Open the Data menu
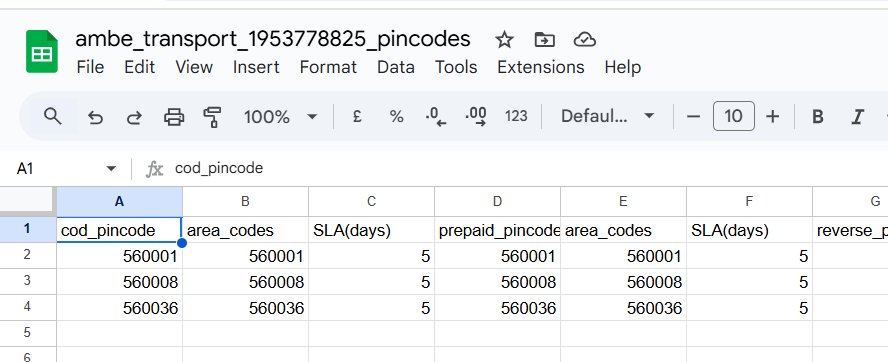Viewport: 888px width, 362px height. pos(396,67)
